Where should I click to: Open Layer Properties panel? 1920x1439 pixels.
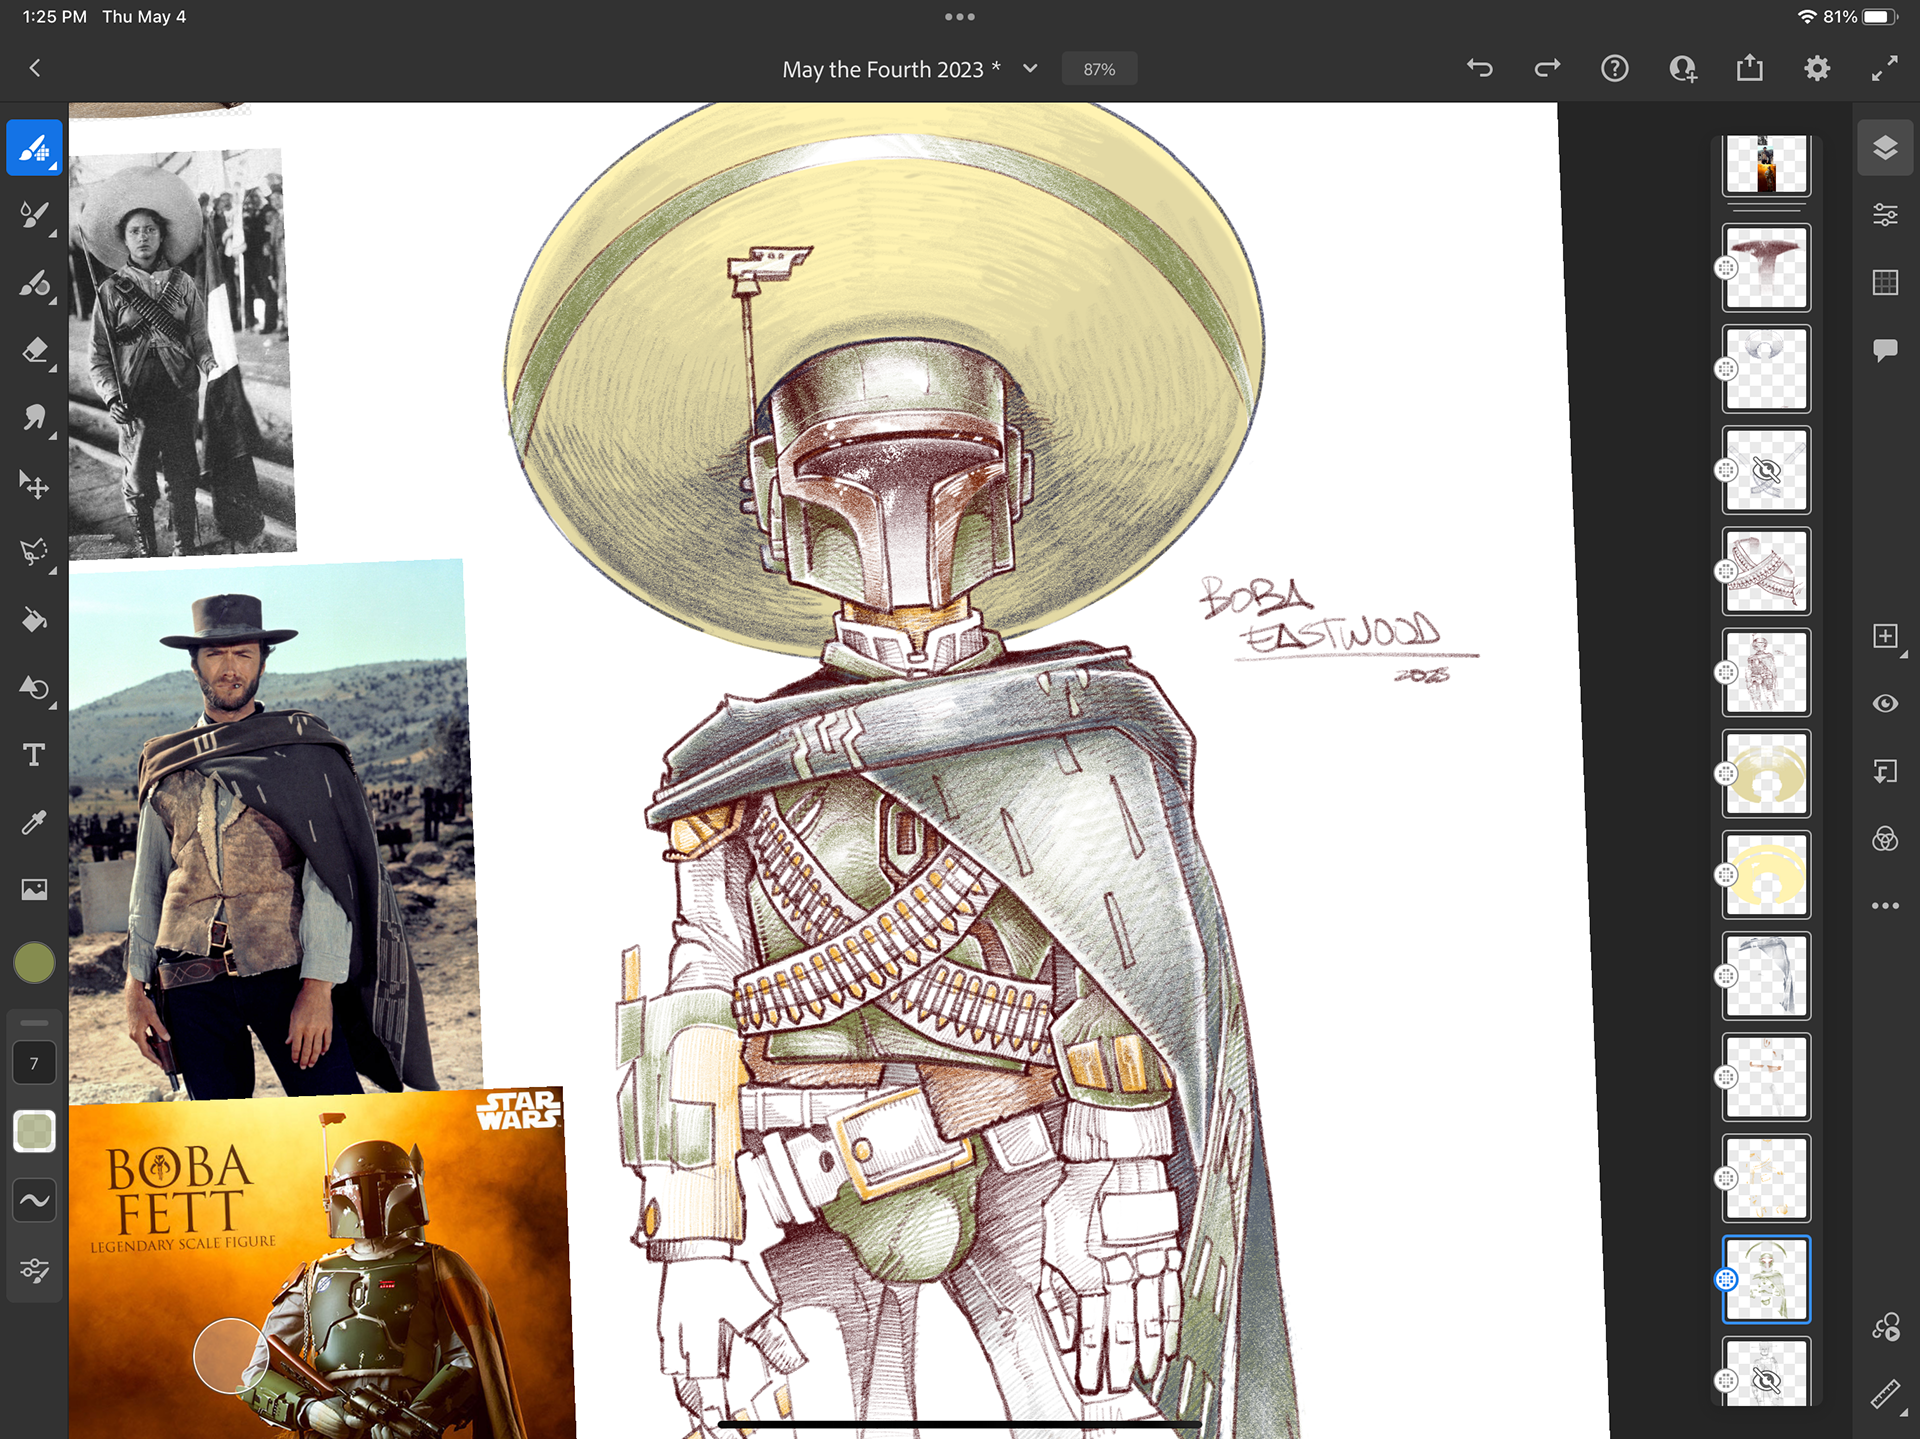tap(1885, 215)
